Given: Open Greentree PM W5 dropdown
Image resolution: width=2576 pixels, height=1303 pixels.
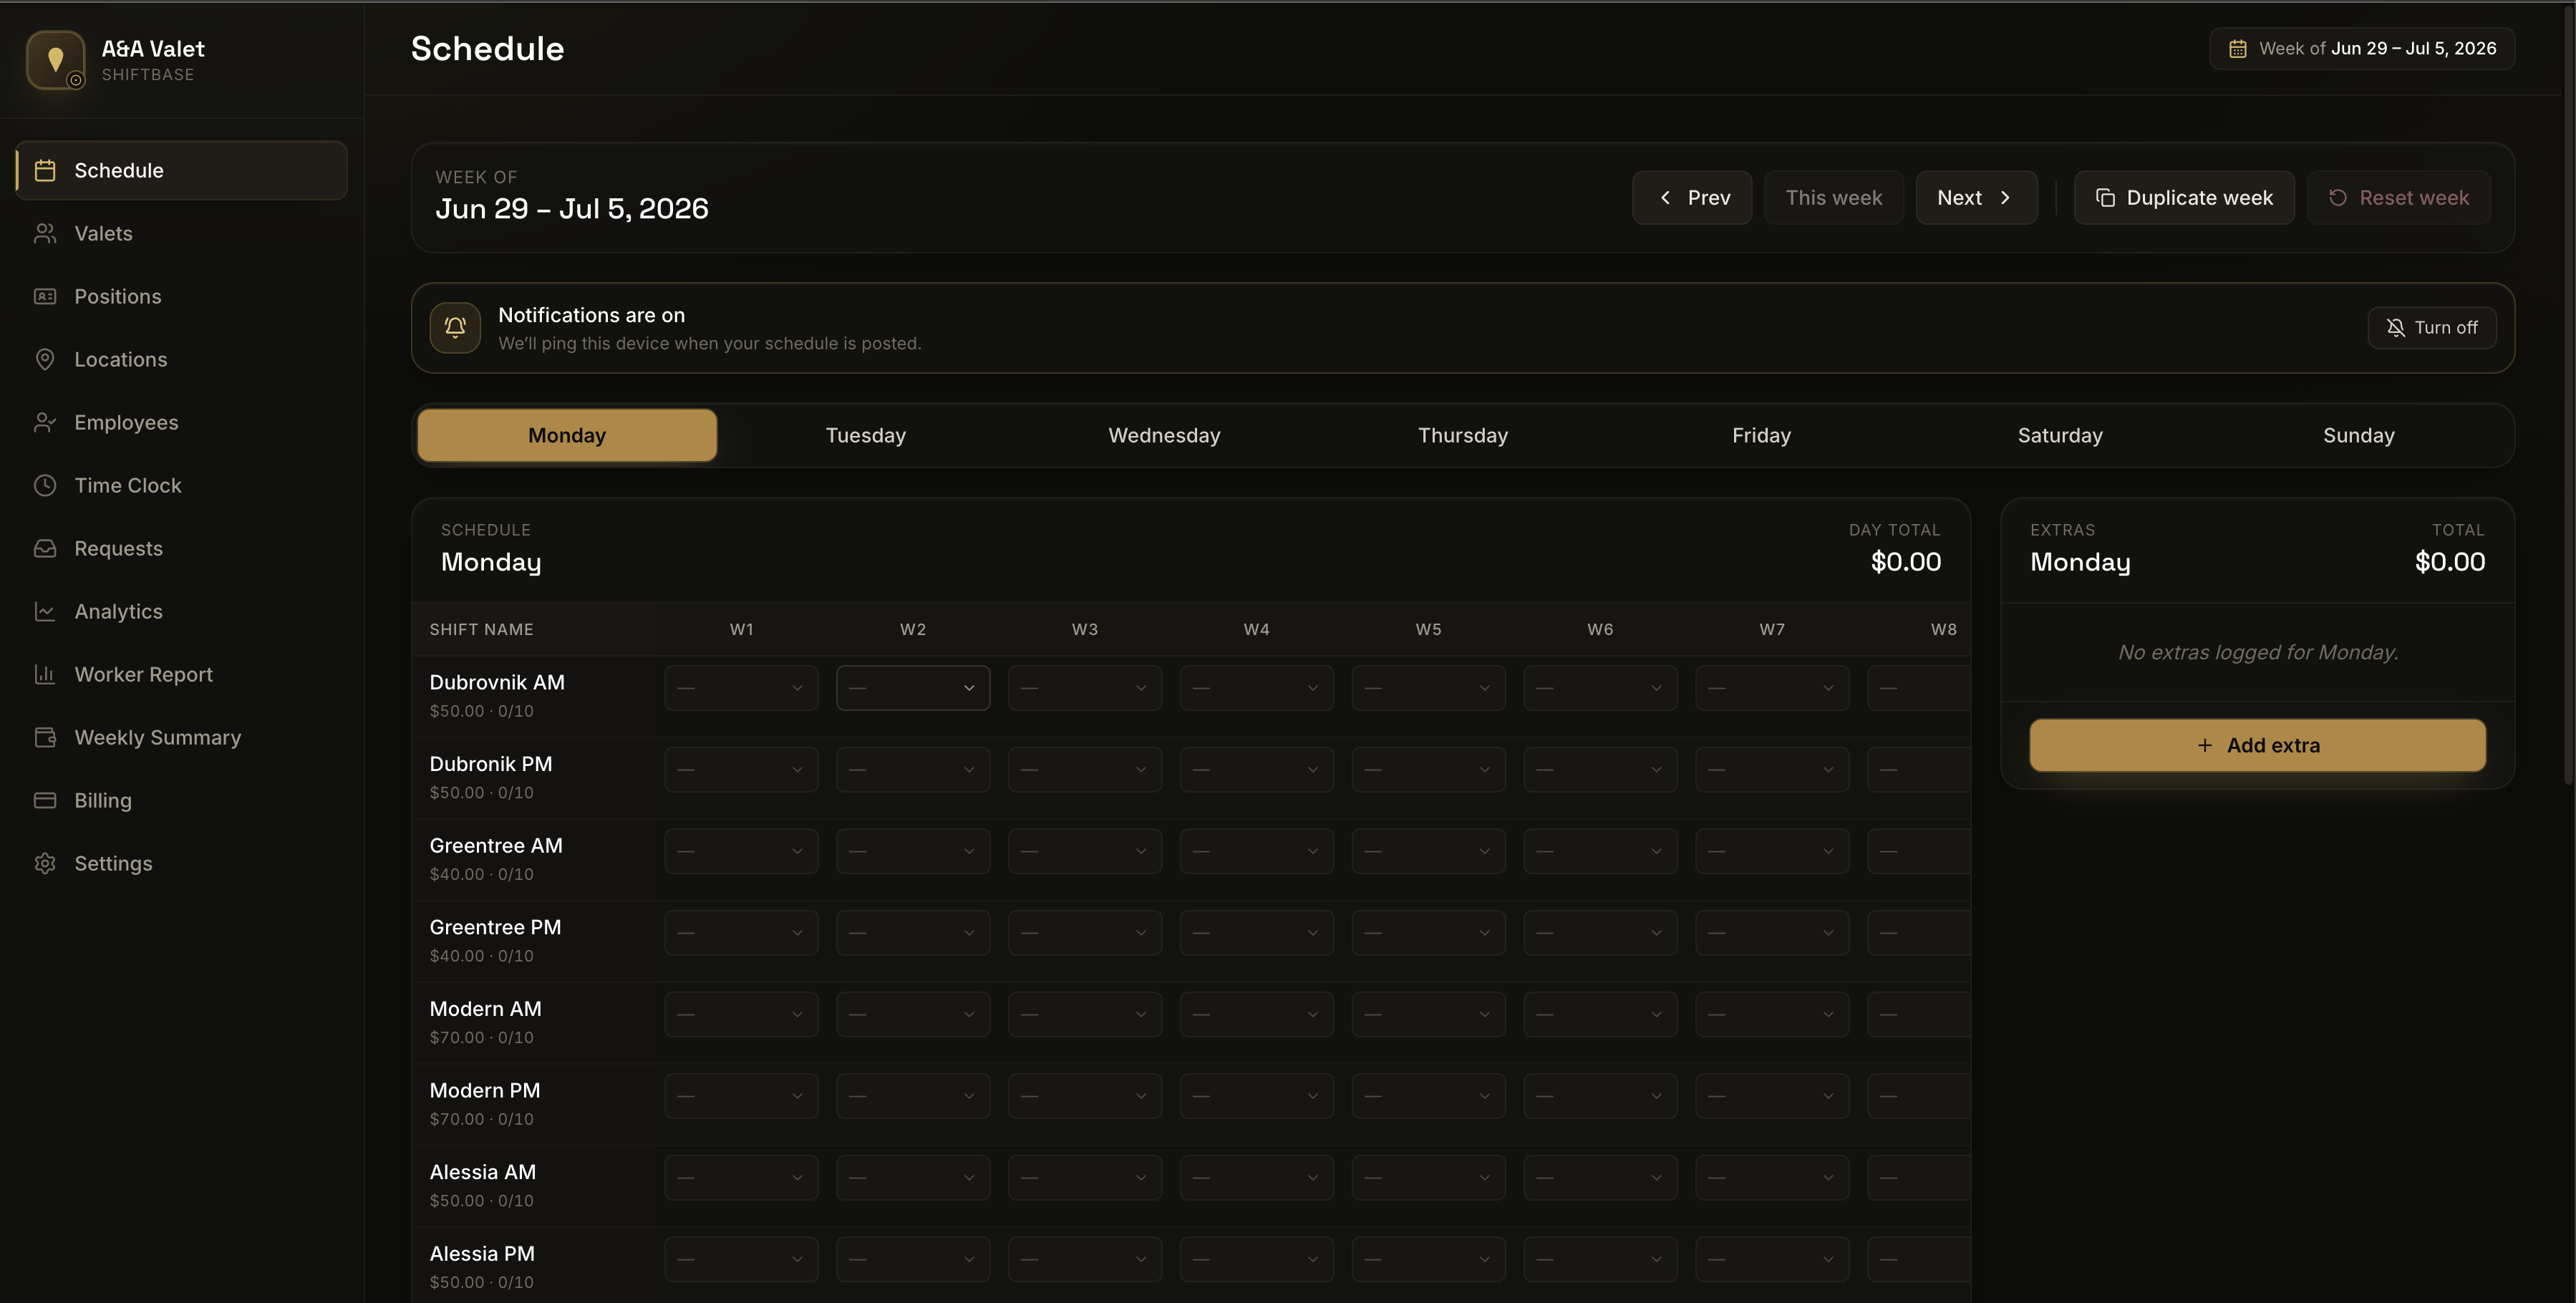Looking at the screenshot, I should pos(1429,933).
